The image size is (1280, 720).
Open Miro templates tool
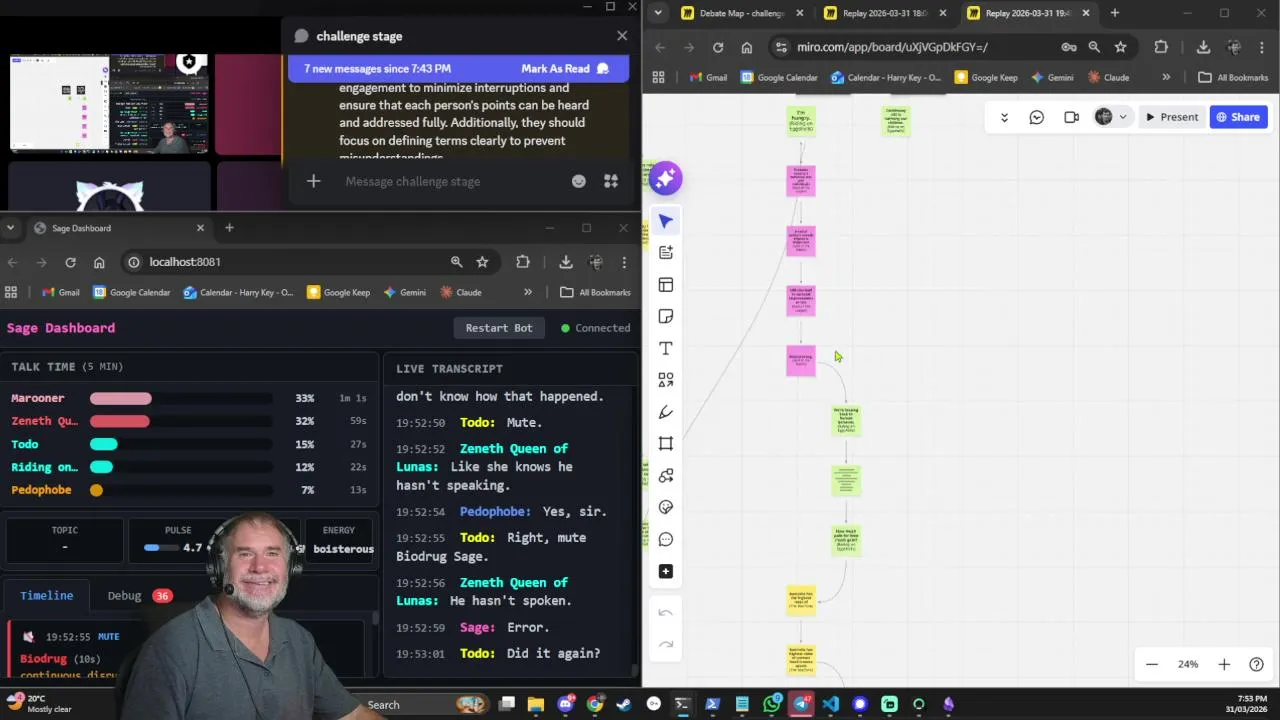666,285
